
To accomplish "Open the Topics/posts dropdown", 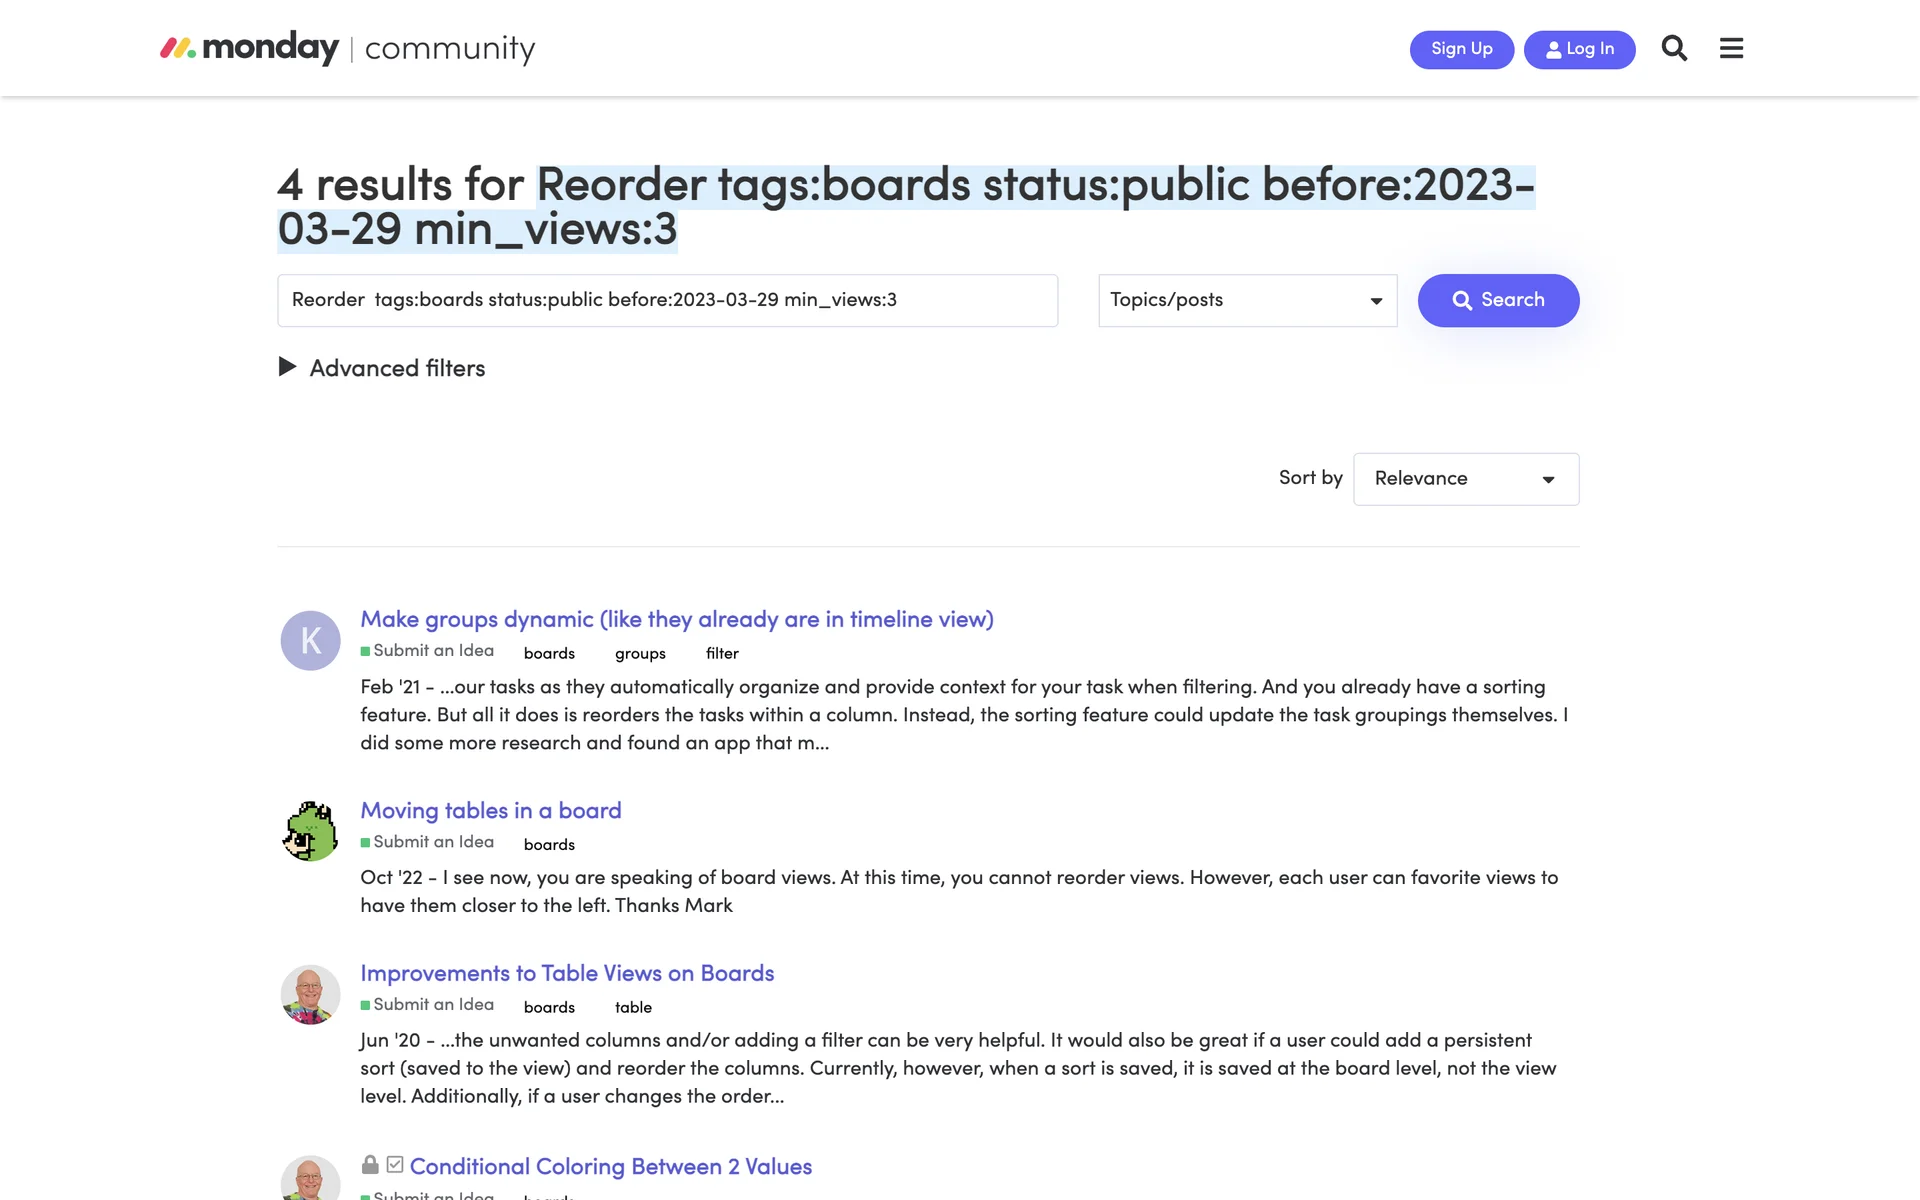I will [1246, 300].
